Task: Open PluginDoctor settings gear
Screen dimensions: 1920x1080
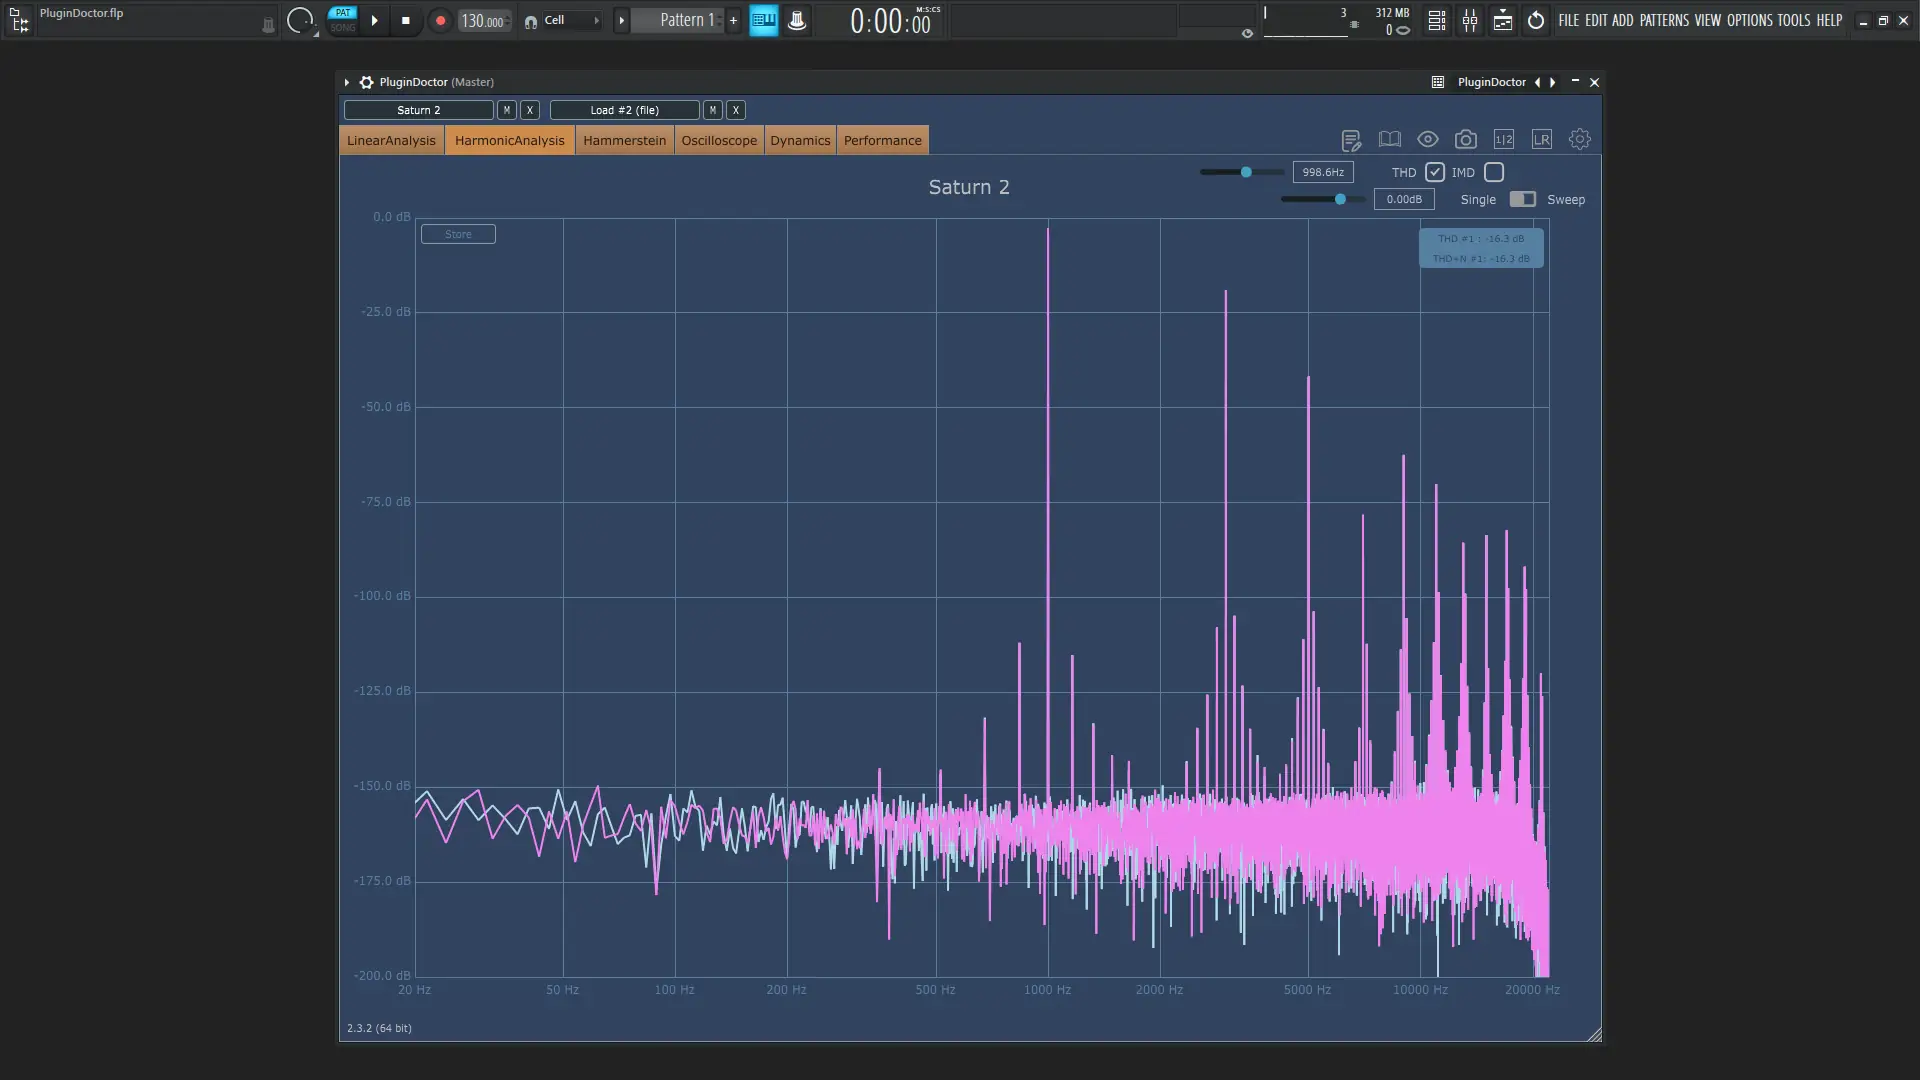Action: tap(1579, 140)
